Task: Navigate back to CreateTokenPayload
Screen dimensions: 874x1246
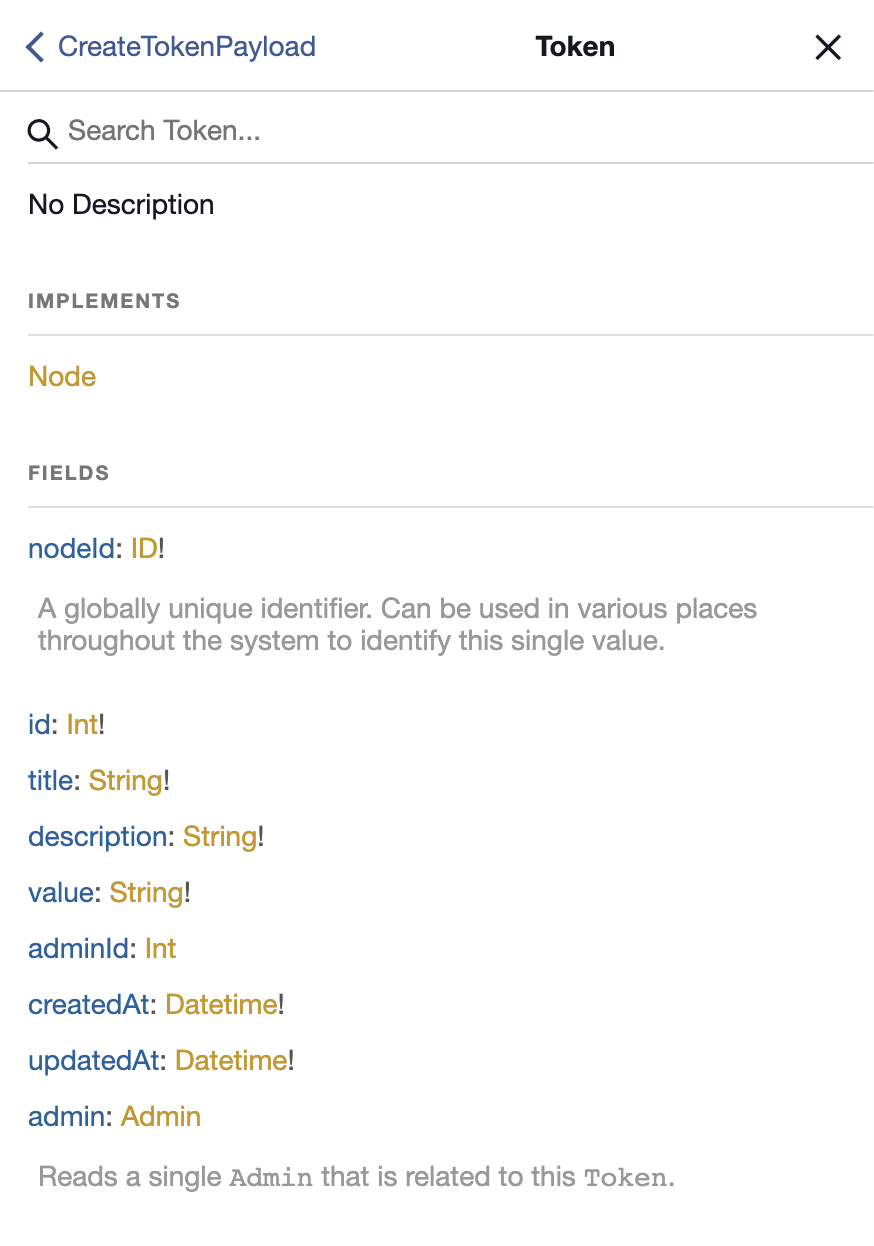Action: coord(186,46)
